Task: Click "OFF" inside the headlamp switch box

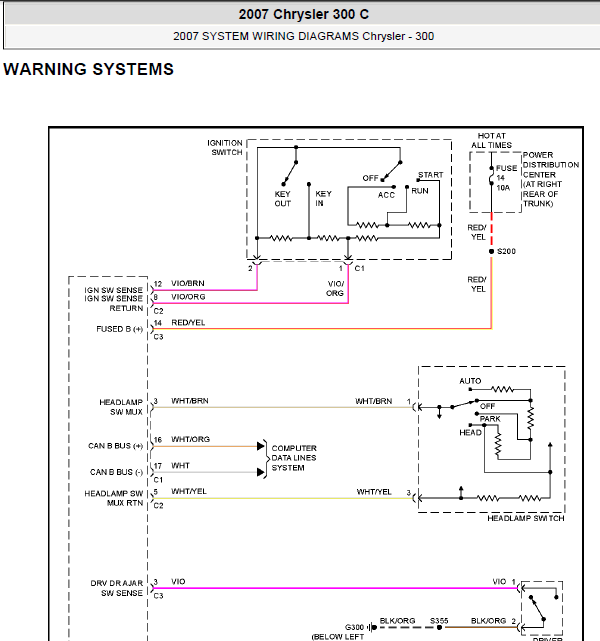Action: (x=487, y=406)
